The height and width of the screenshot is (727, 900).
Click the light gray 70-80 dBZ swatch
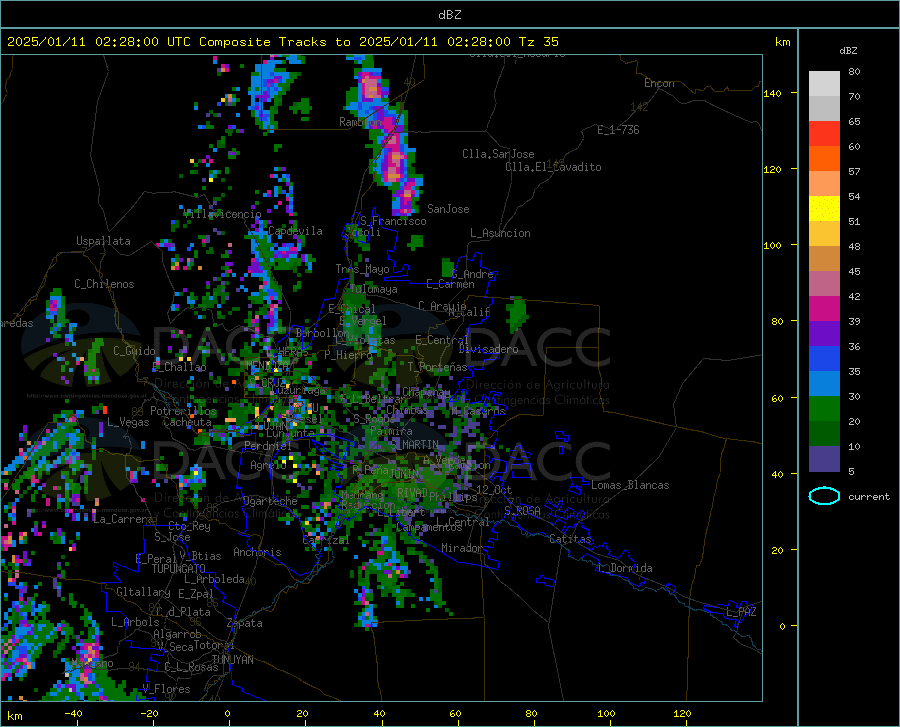(824, 84)
